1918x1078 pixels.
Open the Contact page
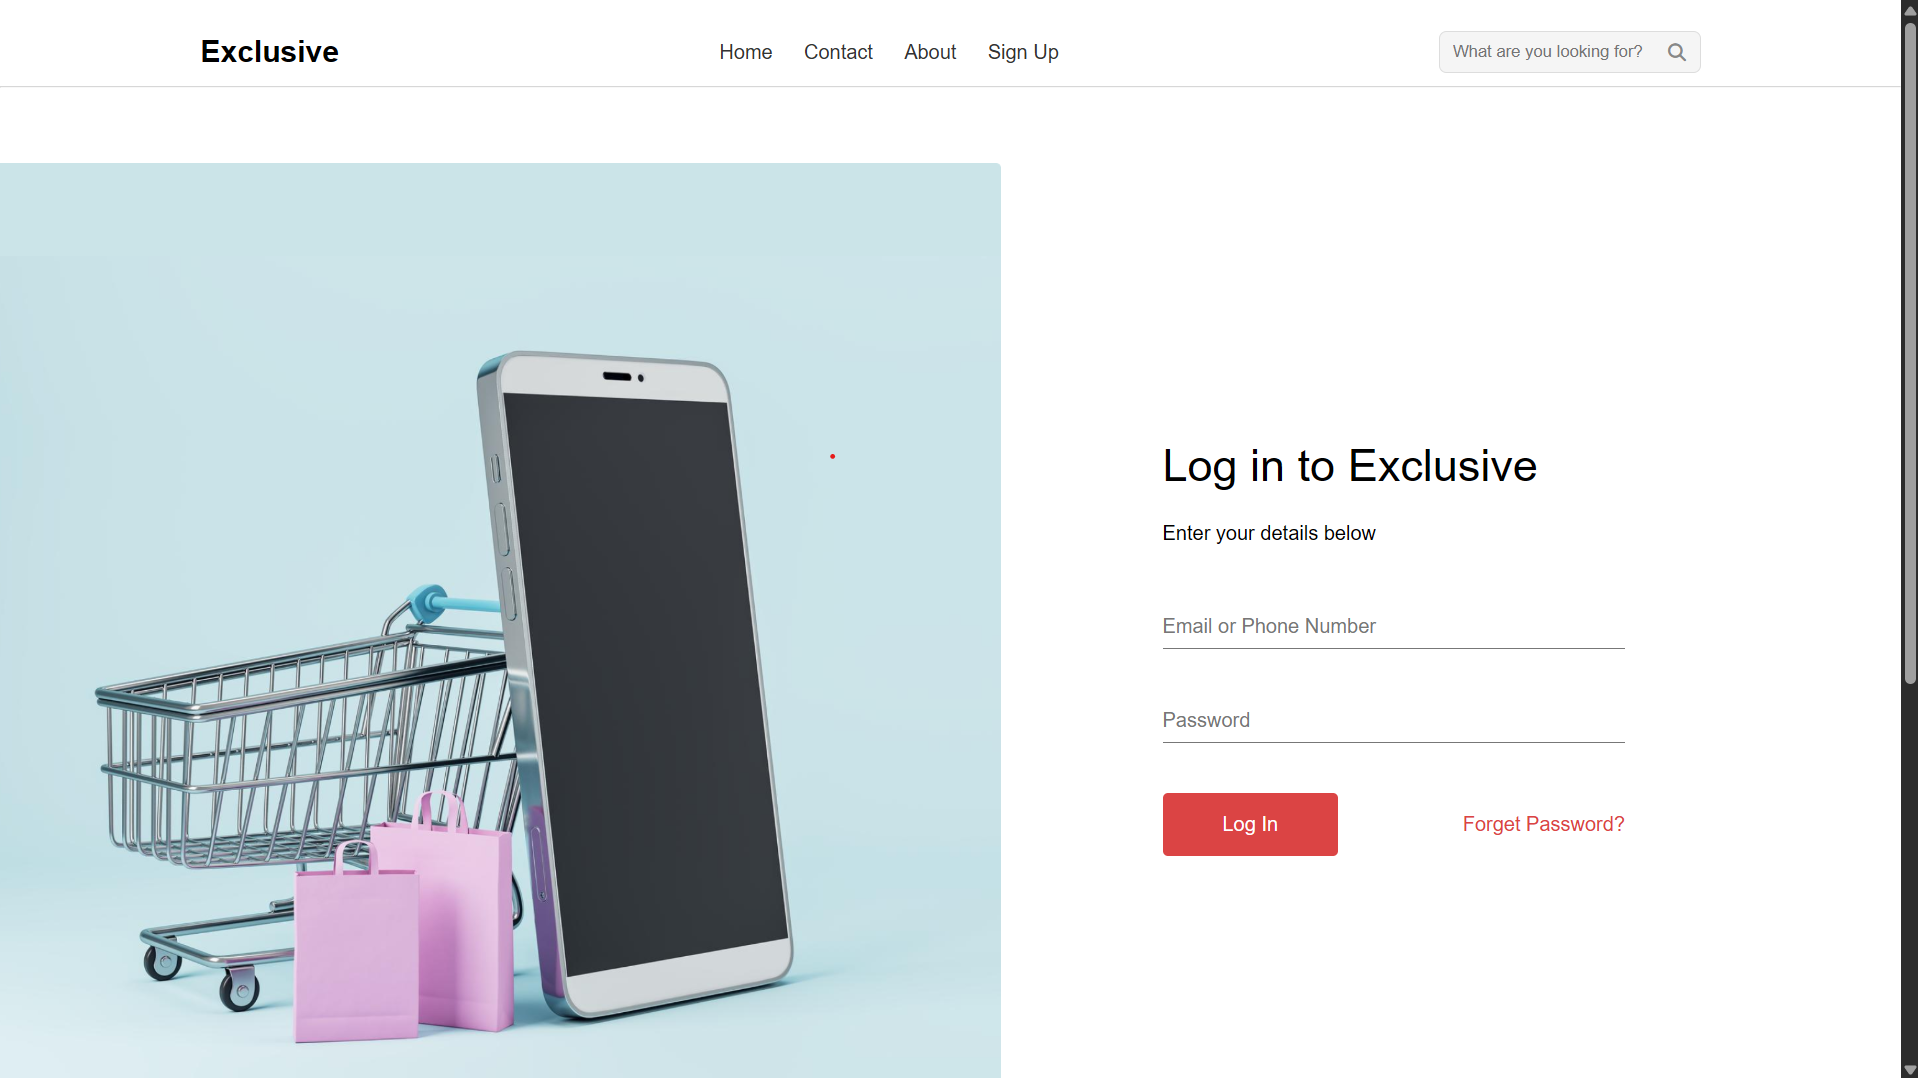pos(838,52)
